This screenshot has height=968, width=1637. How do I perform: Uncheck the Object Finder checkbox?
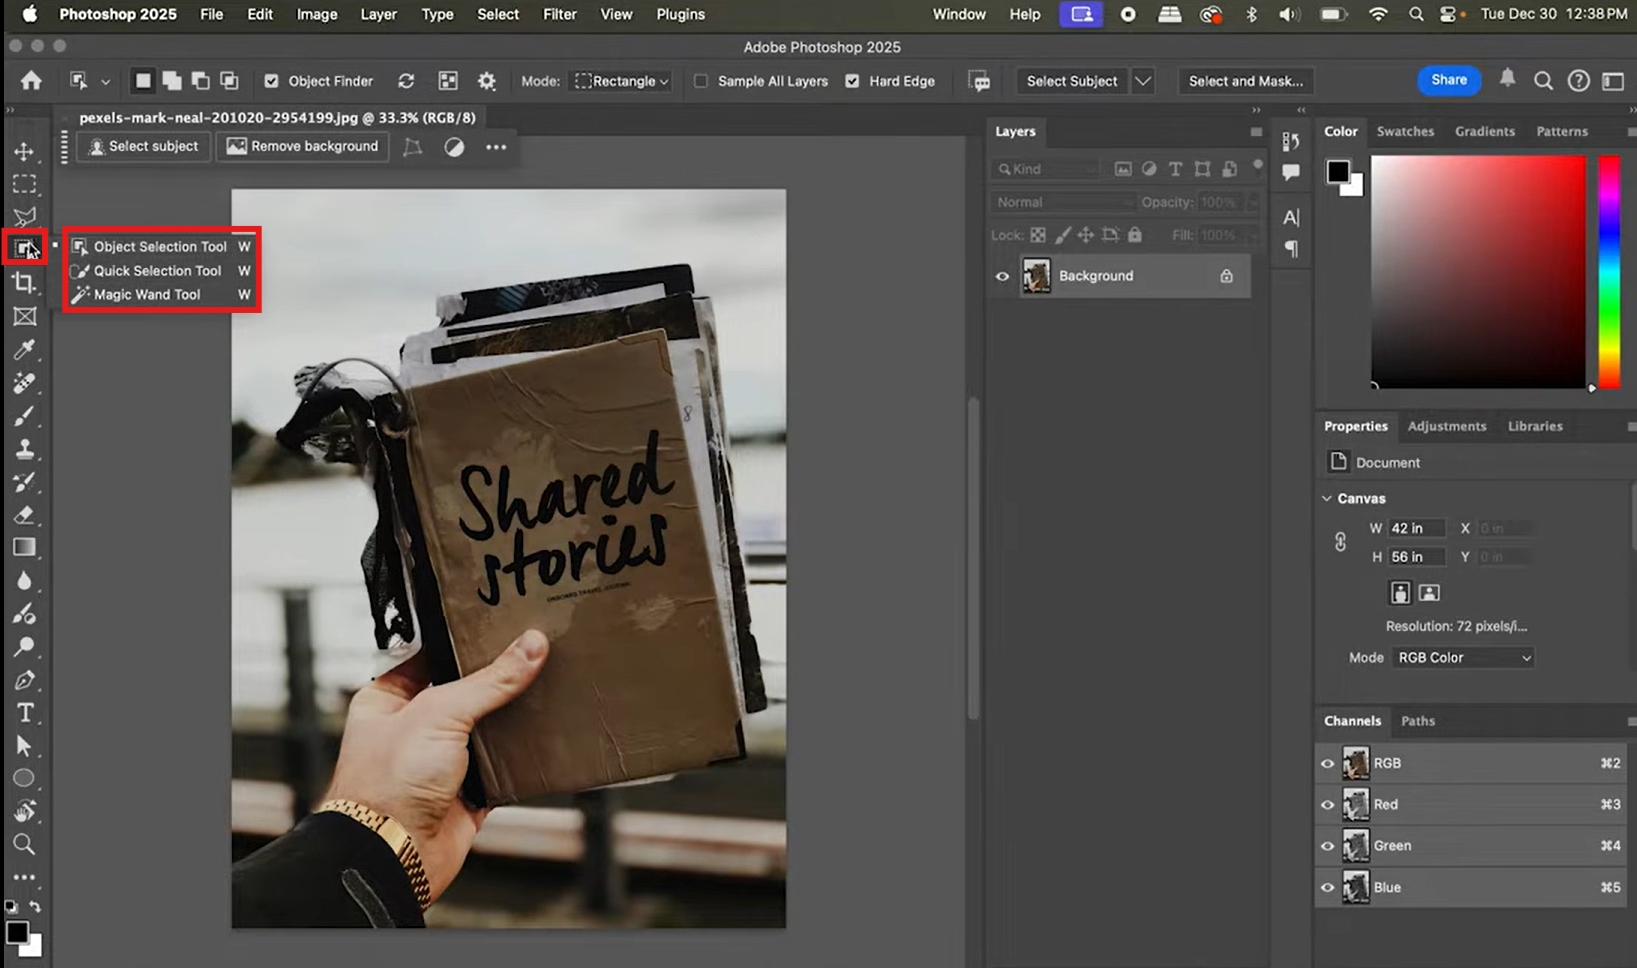click(x=271, y=81)
